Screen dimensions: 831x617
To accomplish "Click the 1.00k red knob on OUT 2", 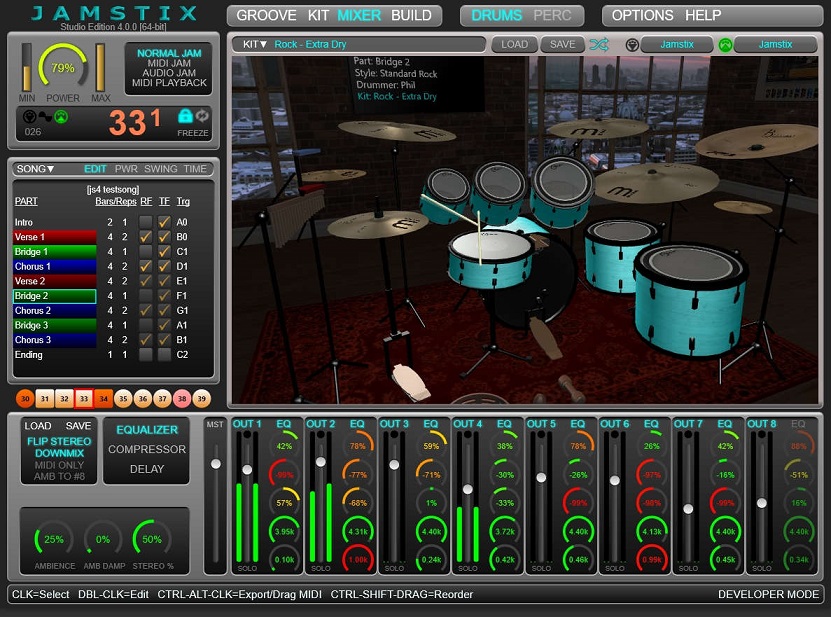I will 358,559.
